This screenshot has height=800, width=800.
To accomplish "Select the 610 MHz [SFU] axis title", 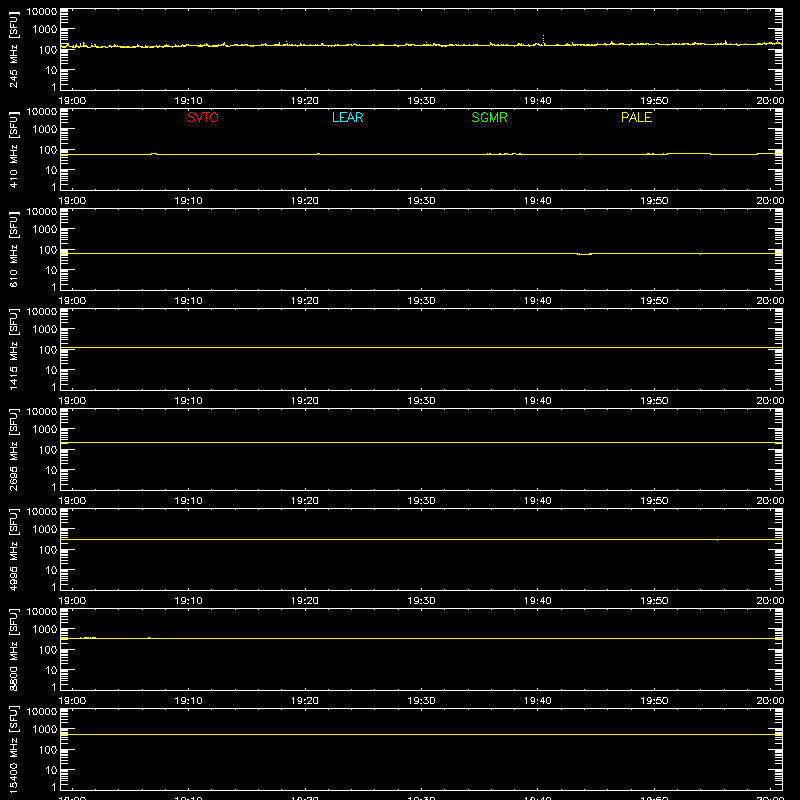I will pyautogui.click(x=14, y=249).
